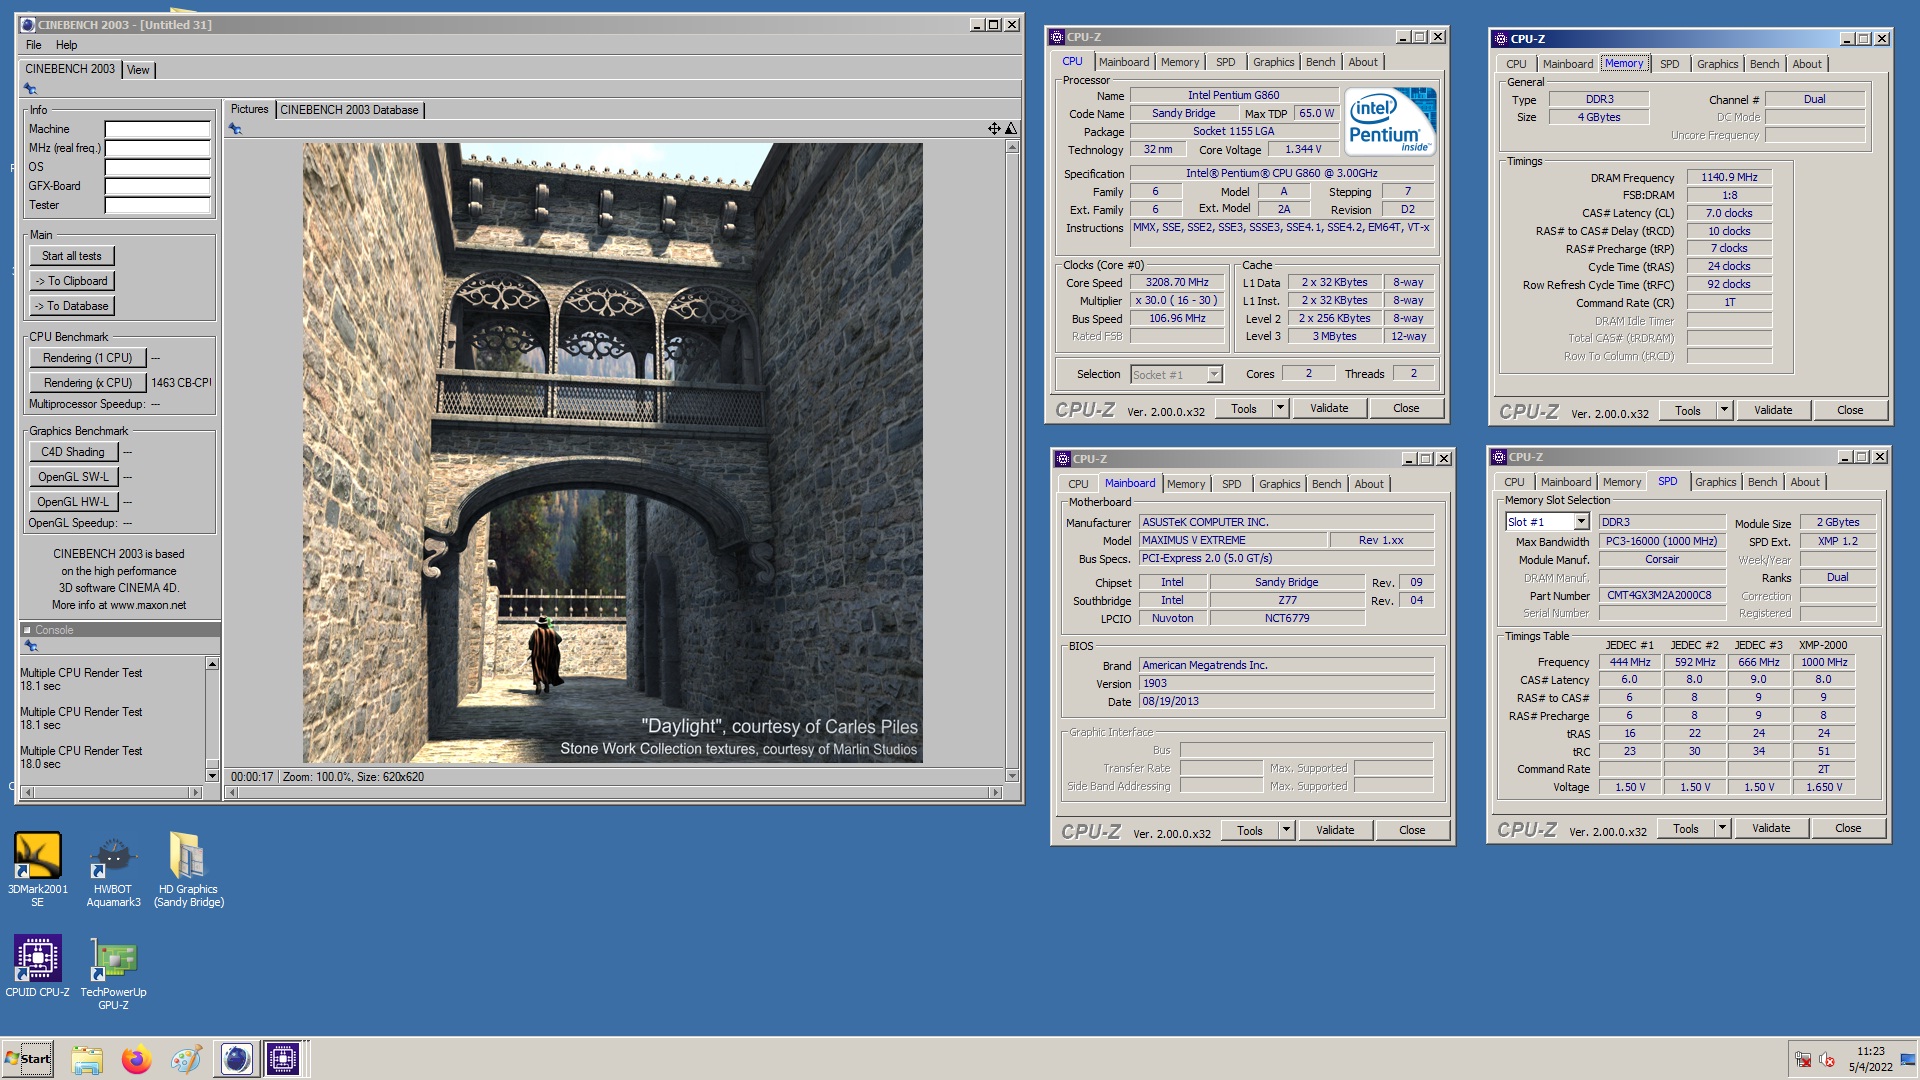Run OpenGL HW-L benchmark
Image resolution: width=1920 pixels, height=1080 pixels.
point(73,502)
